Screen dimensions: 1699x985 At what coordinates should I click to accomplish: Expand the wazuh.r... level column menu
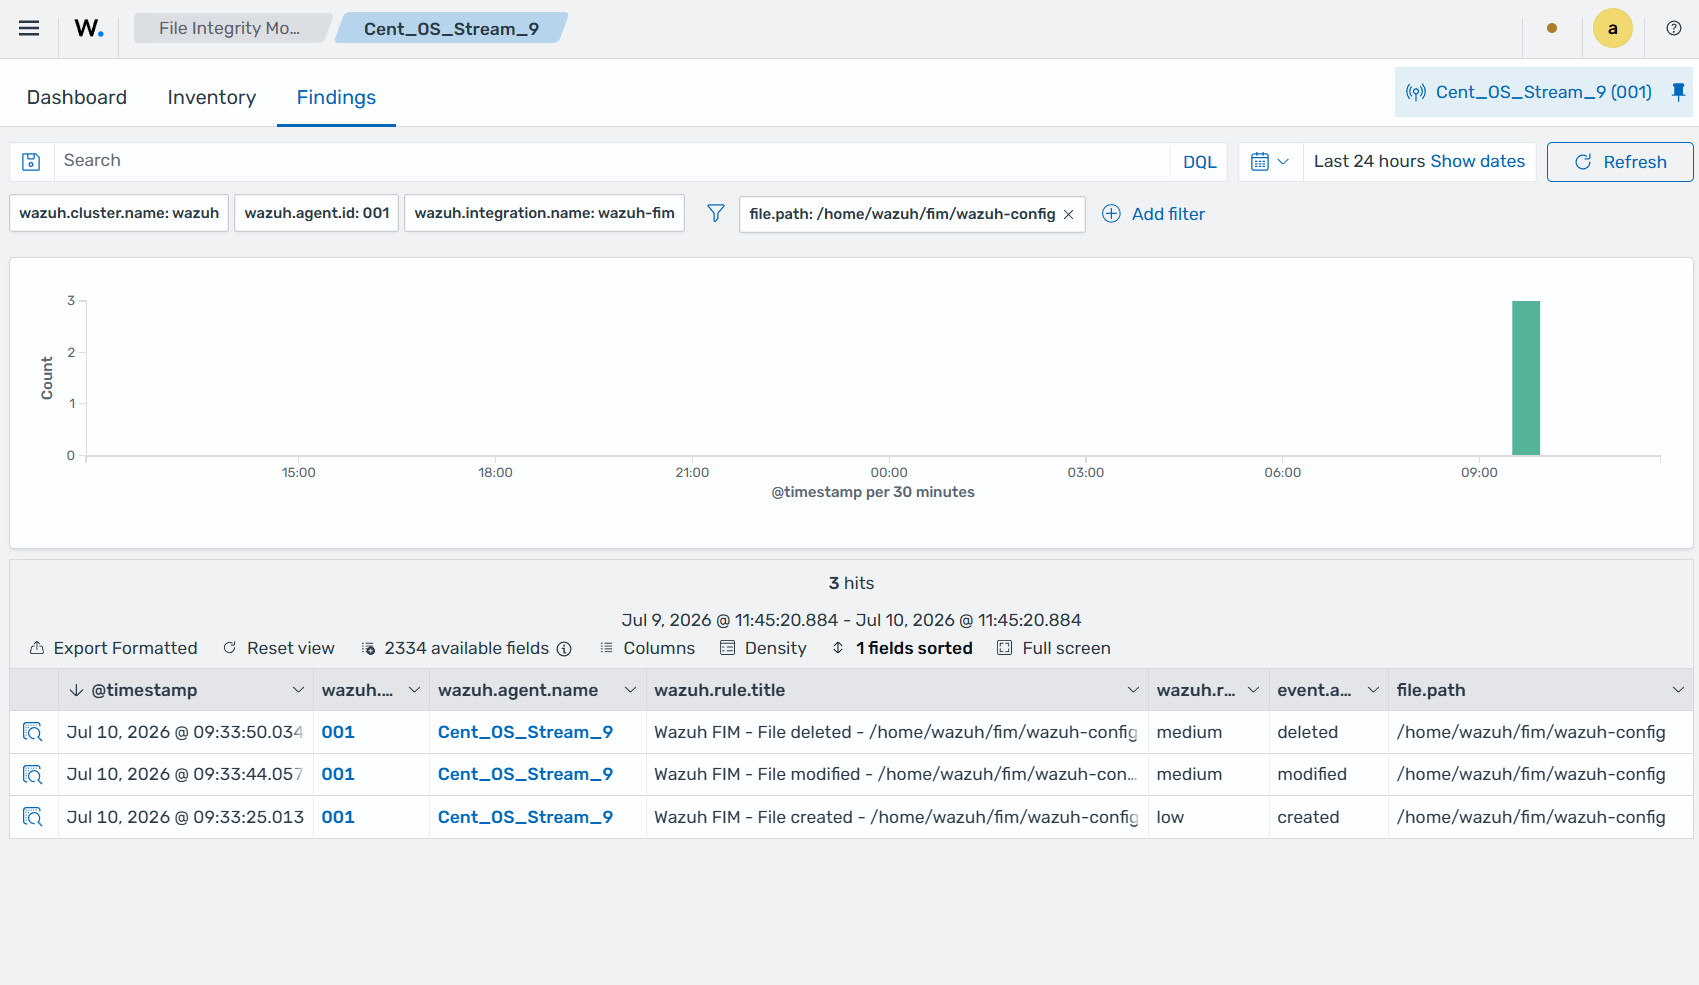pyautogui.click(x=1253, y=690)
